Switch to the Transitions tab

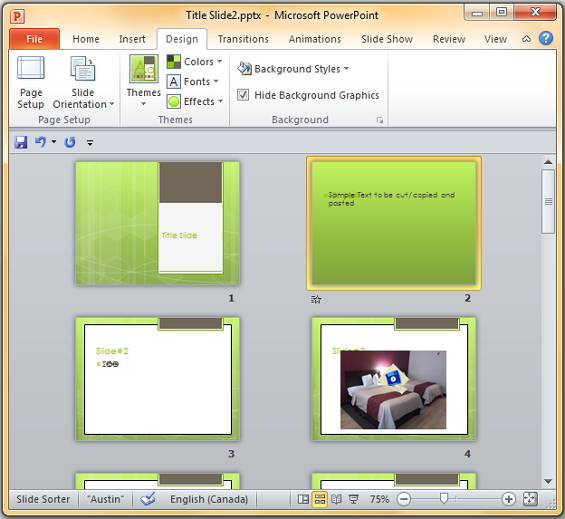pos(243,39)
